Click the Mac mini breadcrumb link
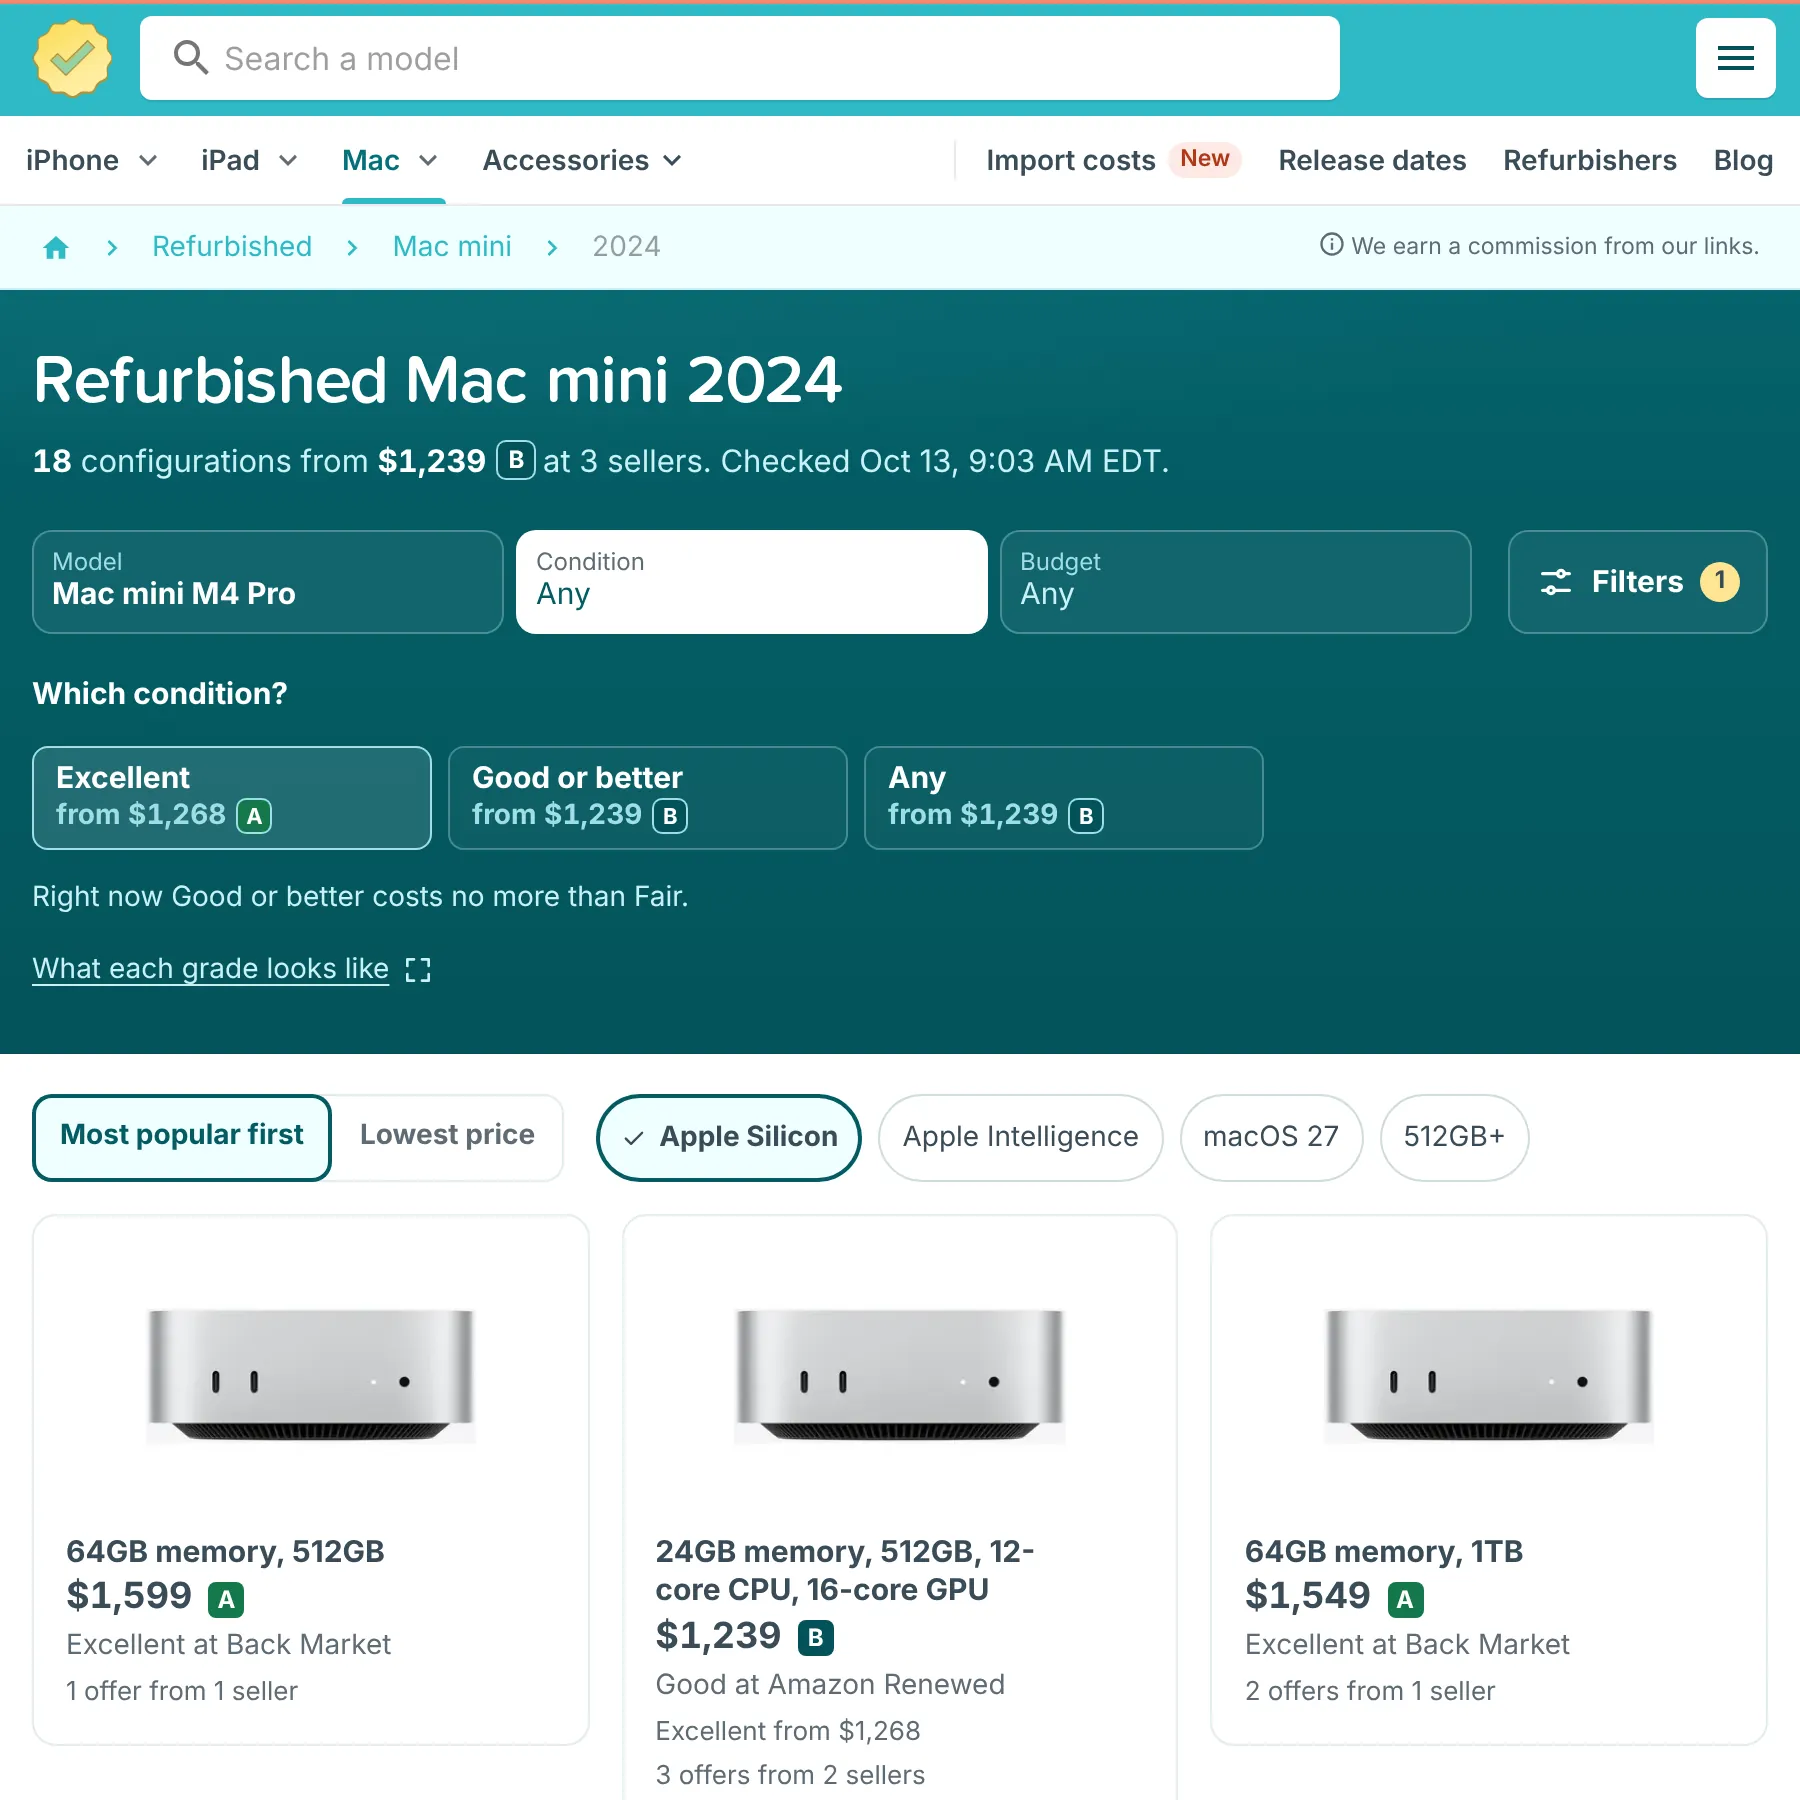This screenshot has height=1800, width=1800. (x=452, y=247)
